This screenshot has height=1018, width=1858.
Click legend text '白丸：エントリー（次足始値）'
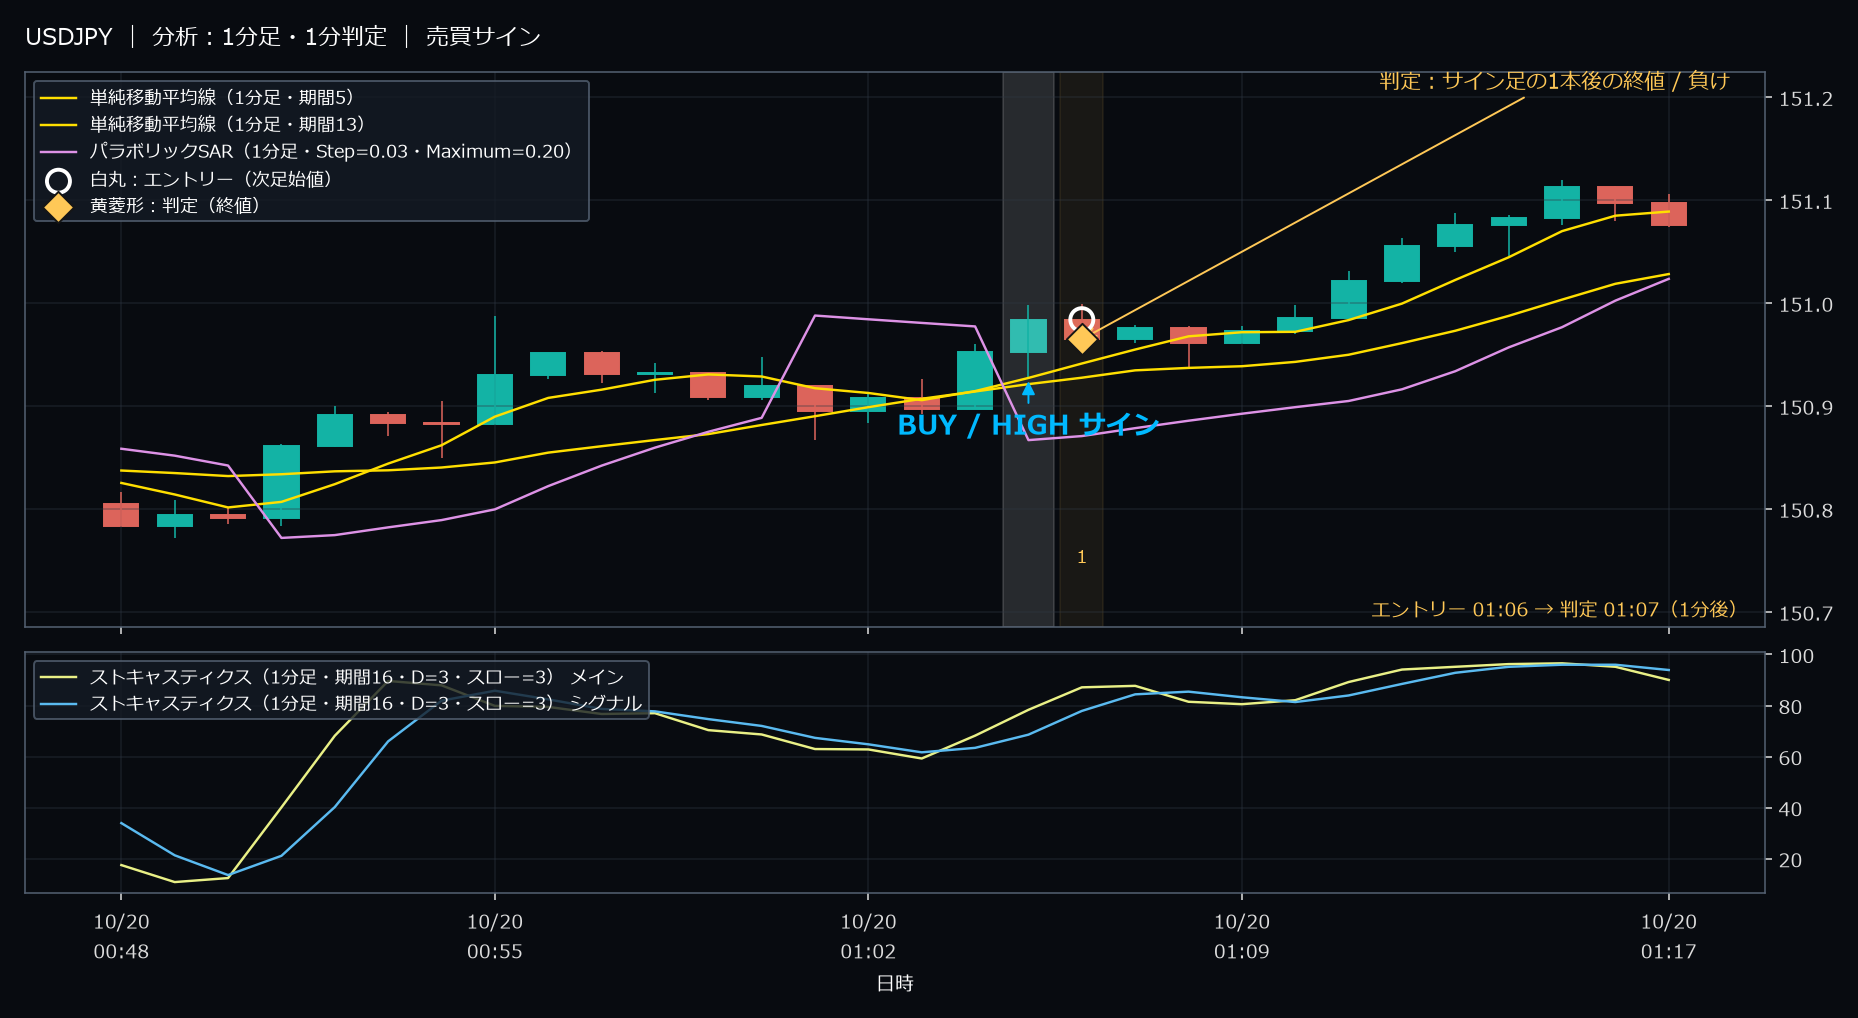(211, 179)
